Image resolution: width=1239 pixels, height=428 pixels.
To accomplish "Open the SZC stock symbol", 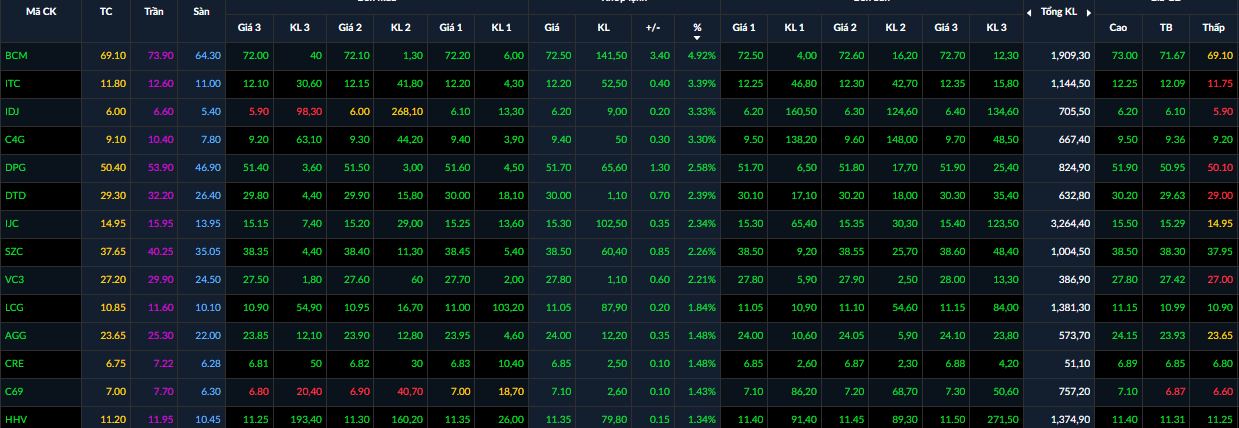I will (x=14, y=251).
